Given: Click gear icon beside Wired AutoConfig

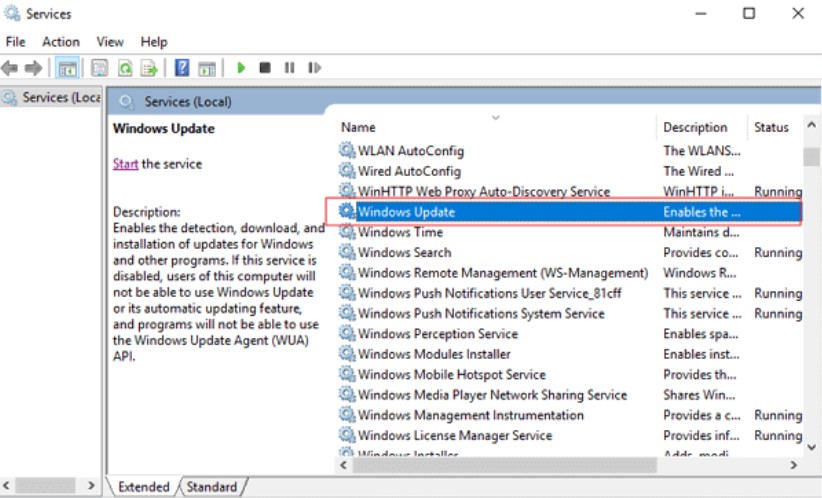Looking at the screenshot, I should (347, 171).
